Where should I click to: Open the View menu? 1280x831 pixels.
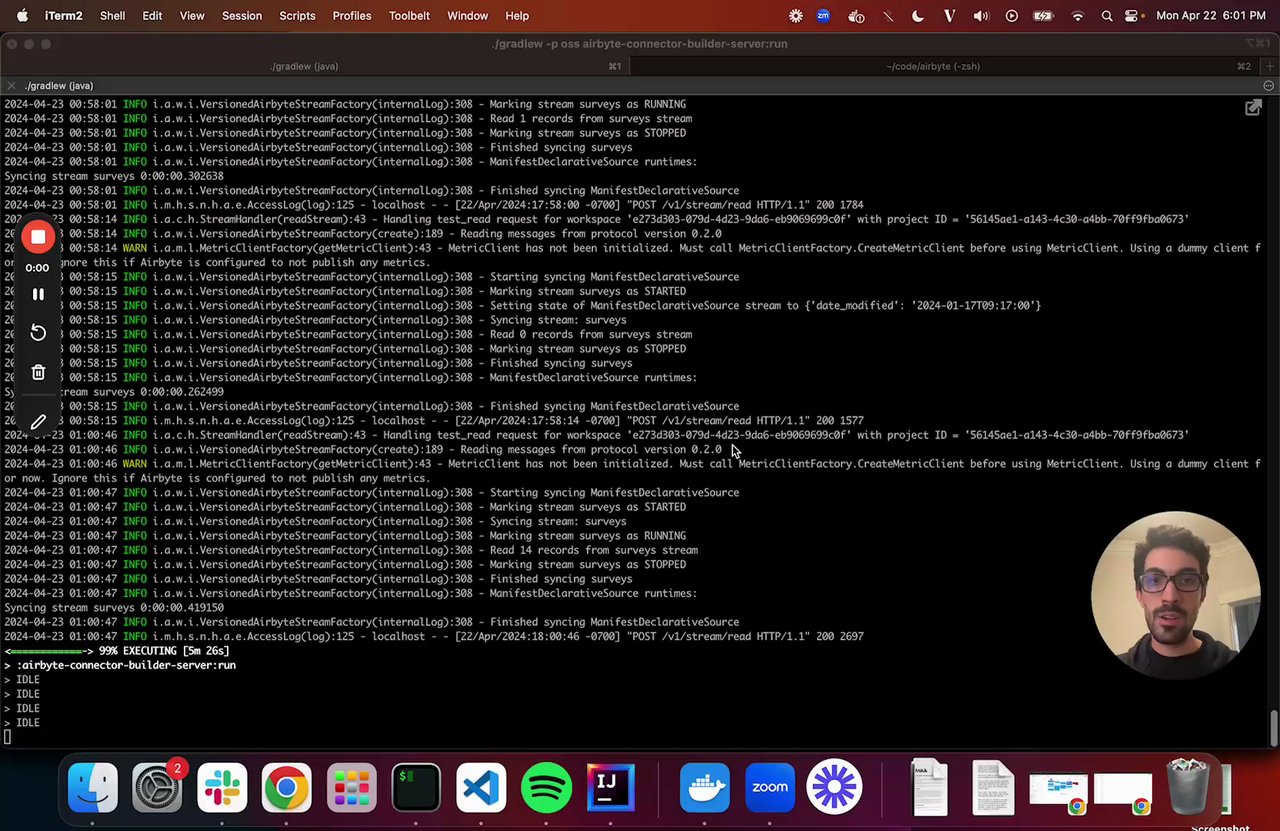point(192,16)
